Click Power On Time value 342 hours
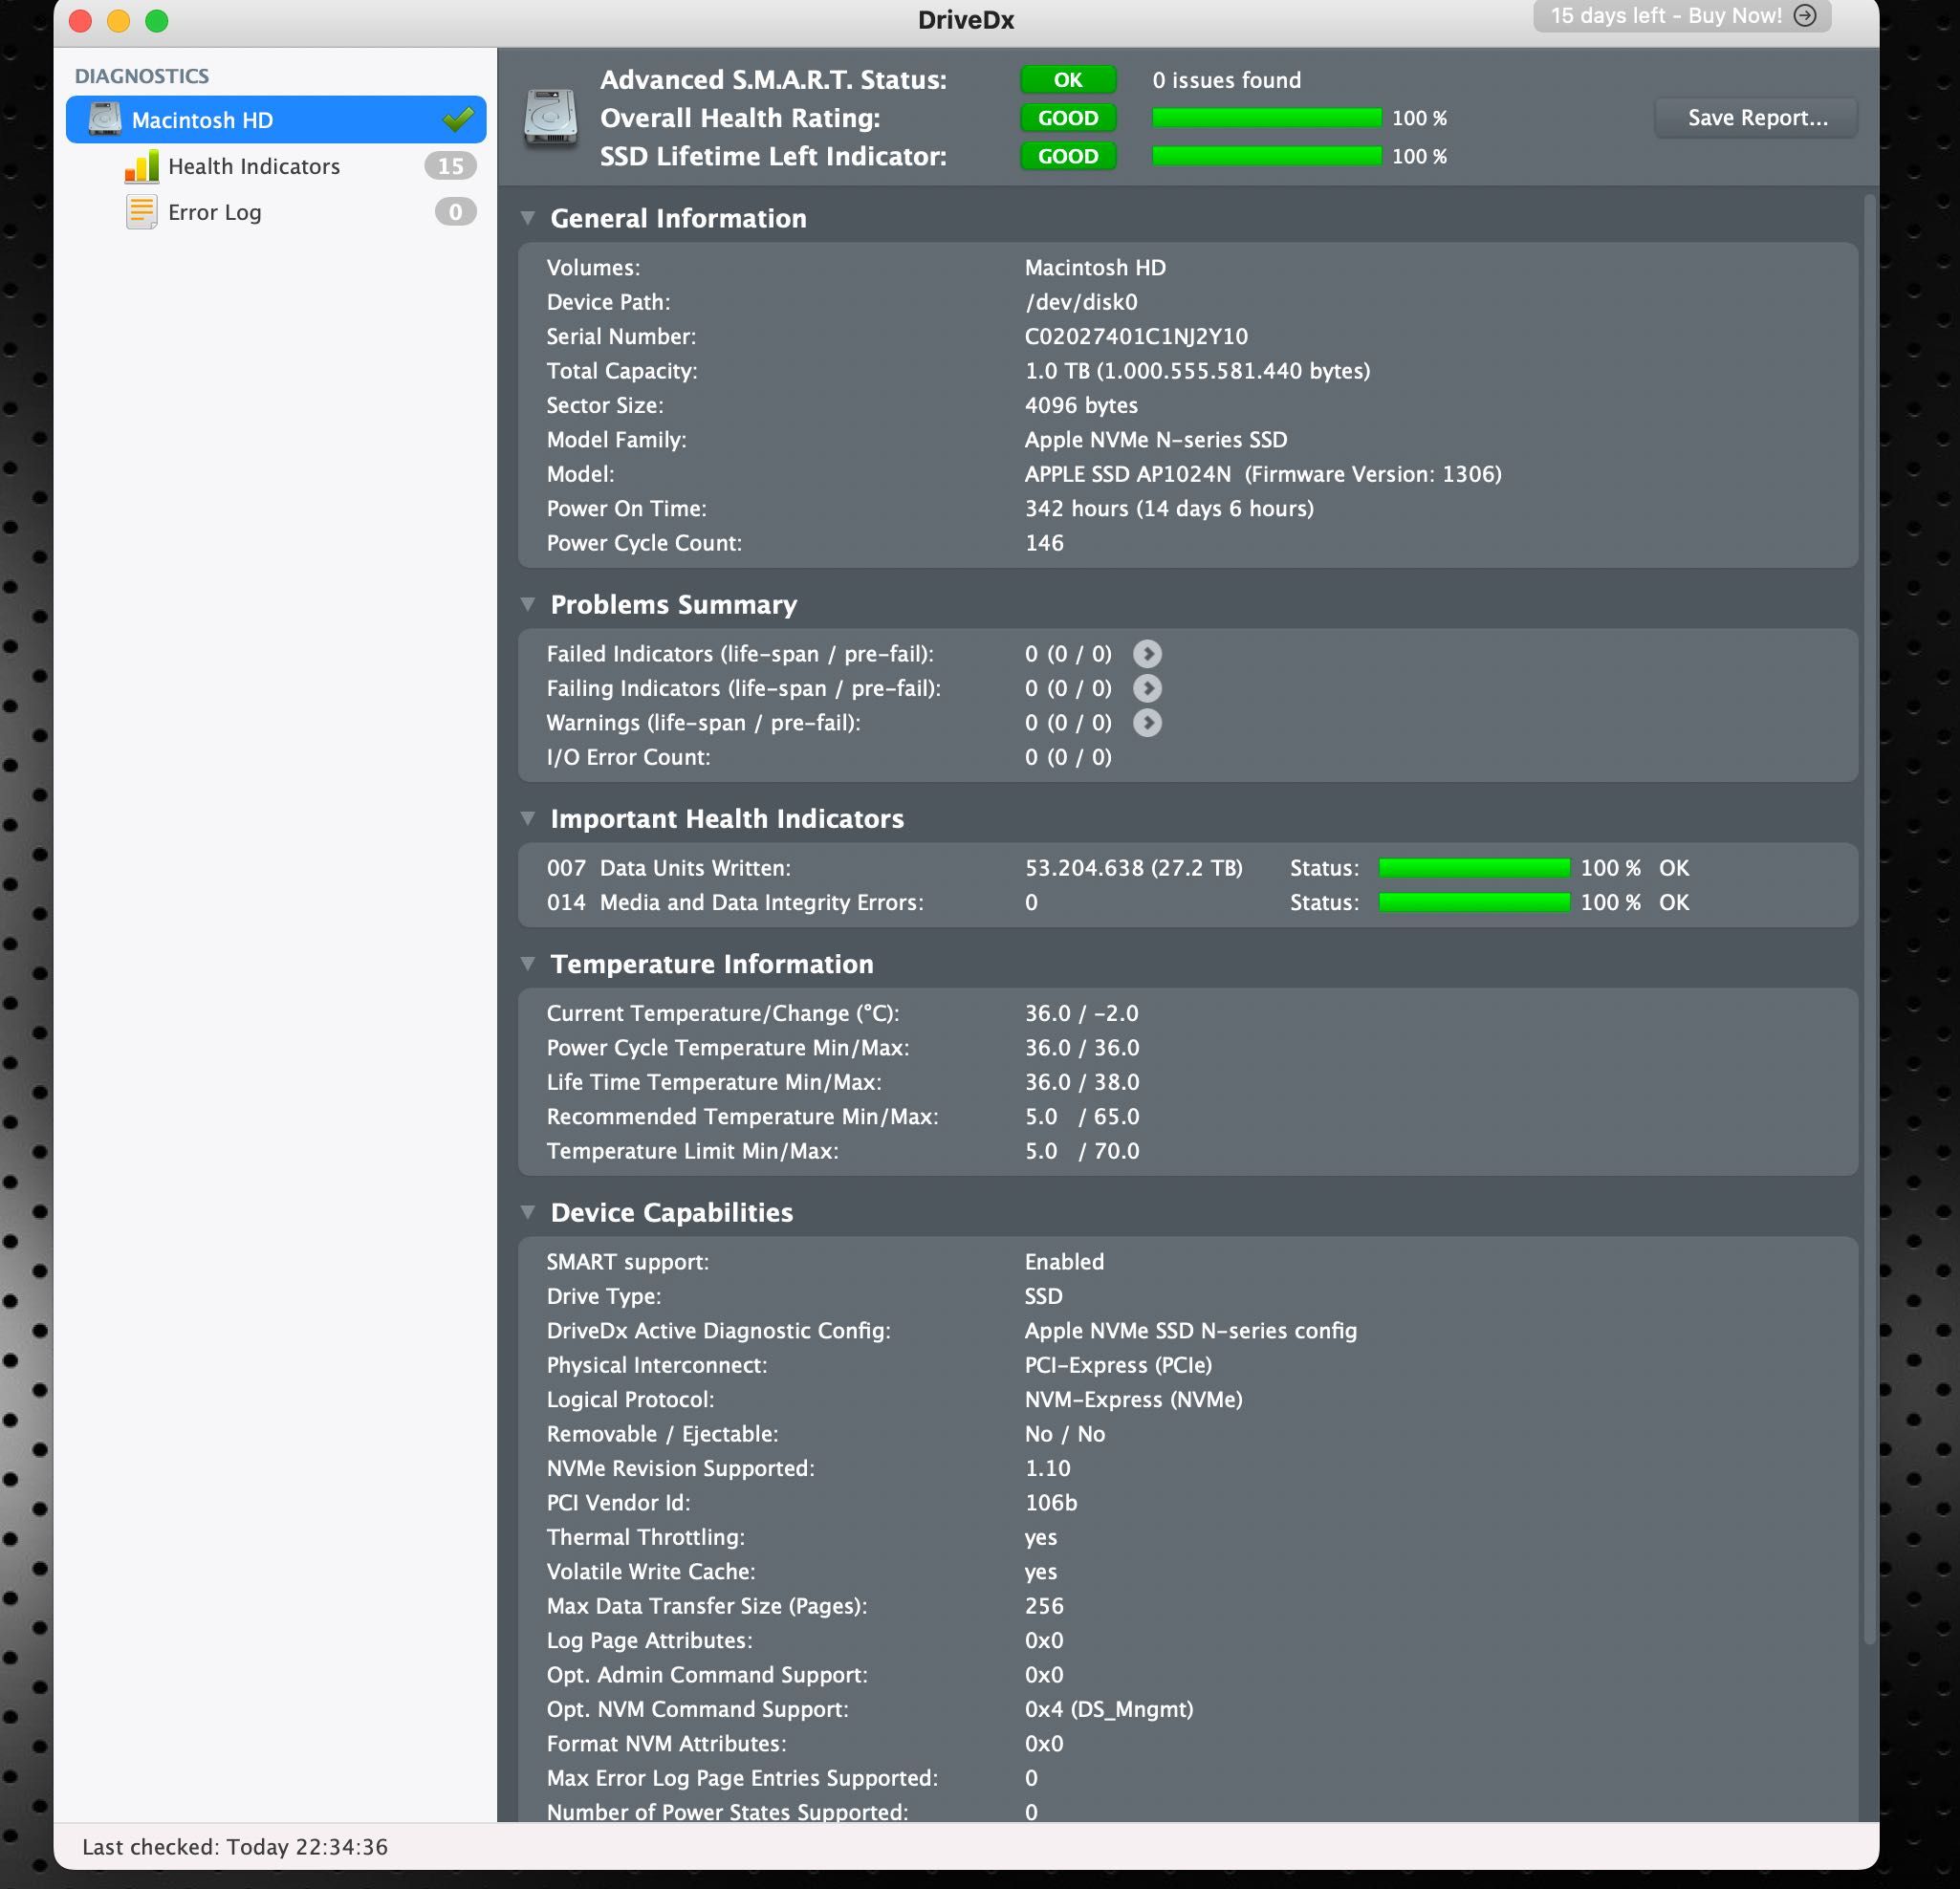This screenshot has width=1960, height=1889. (x=1169, y=508)
